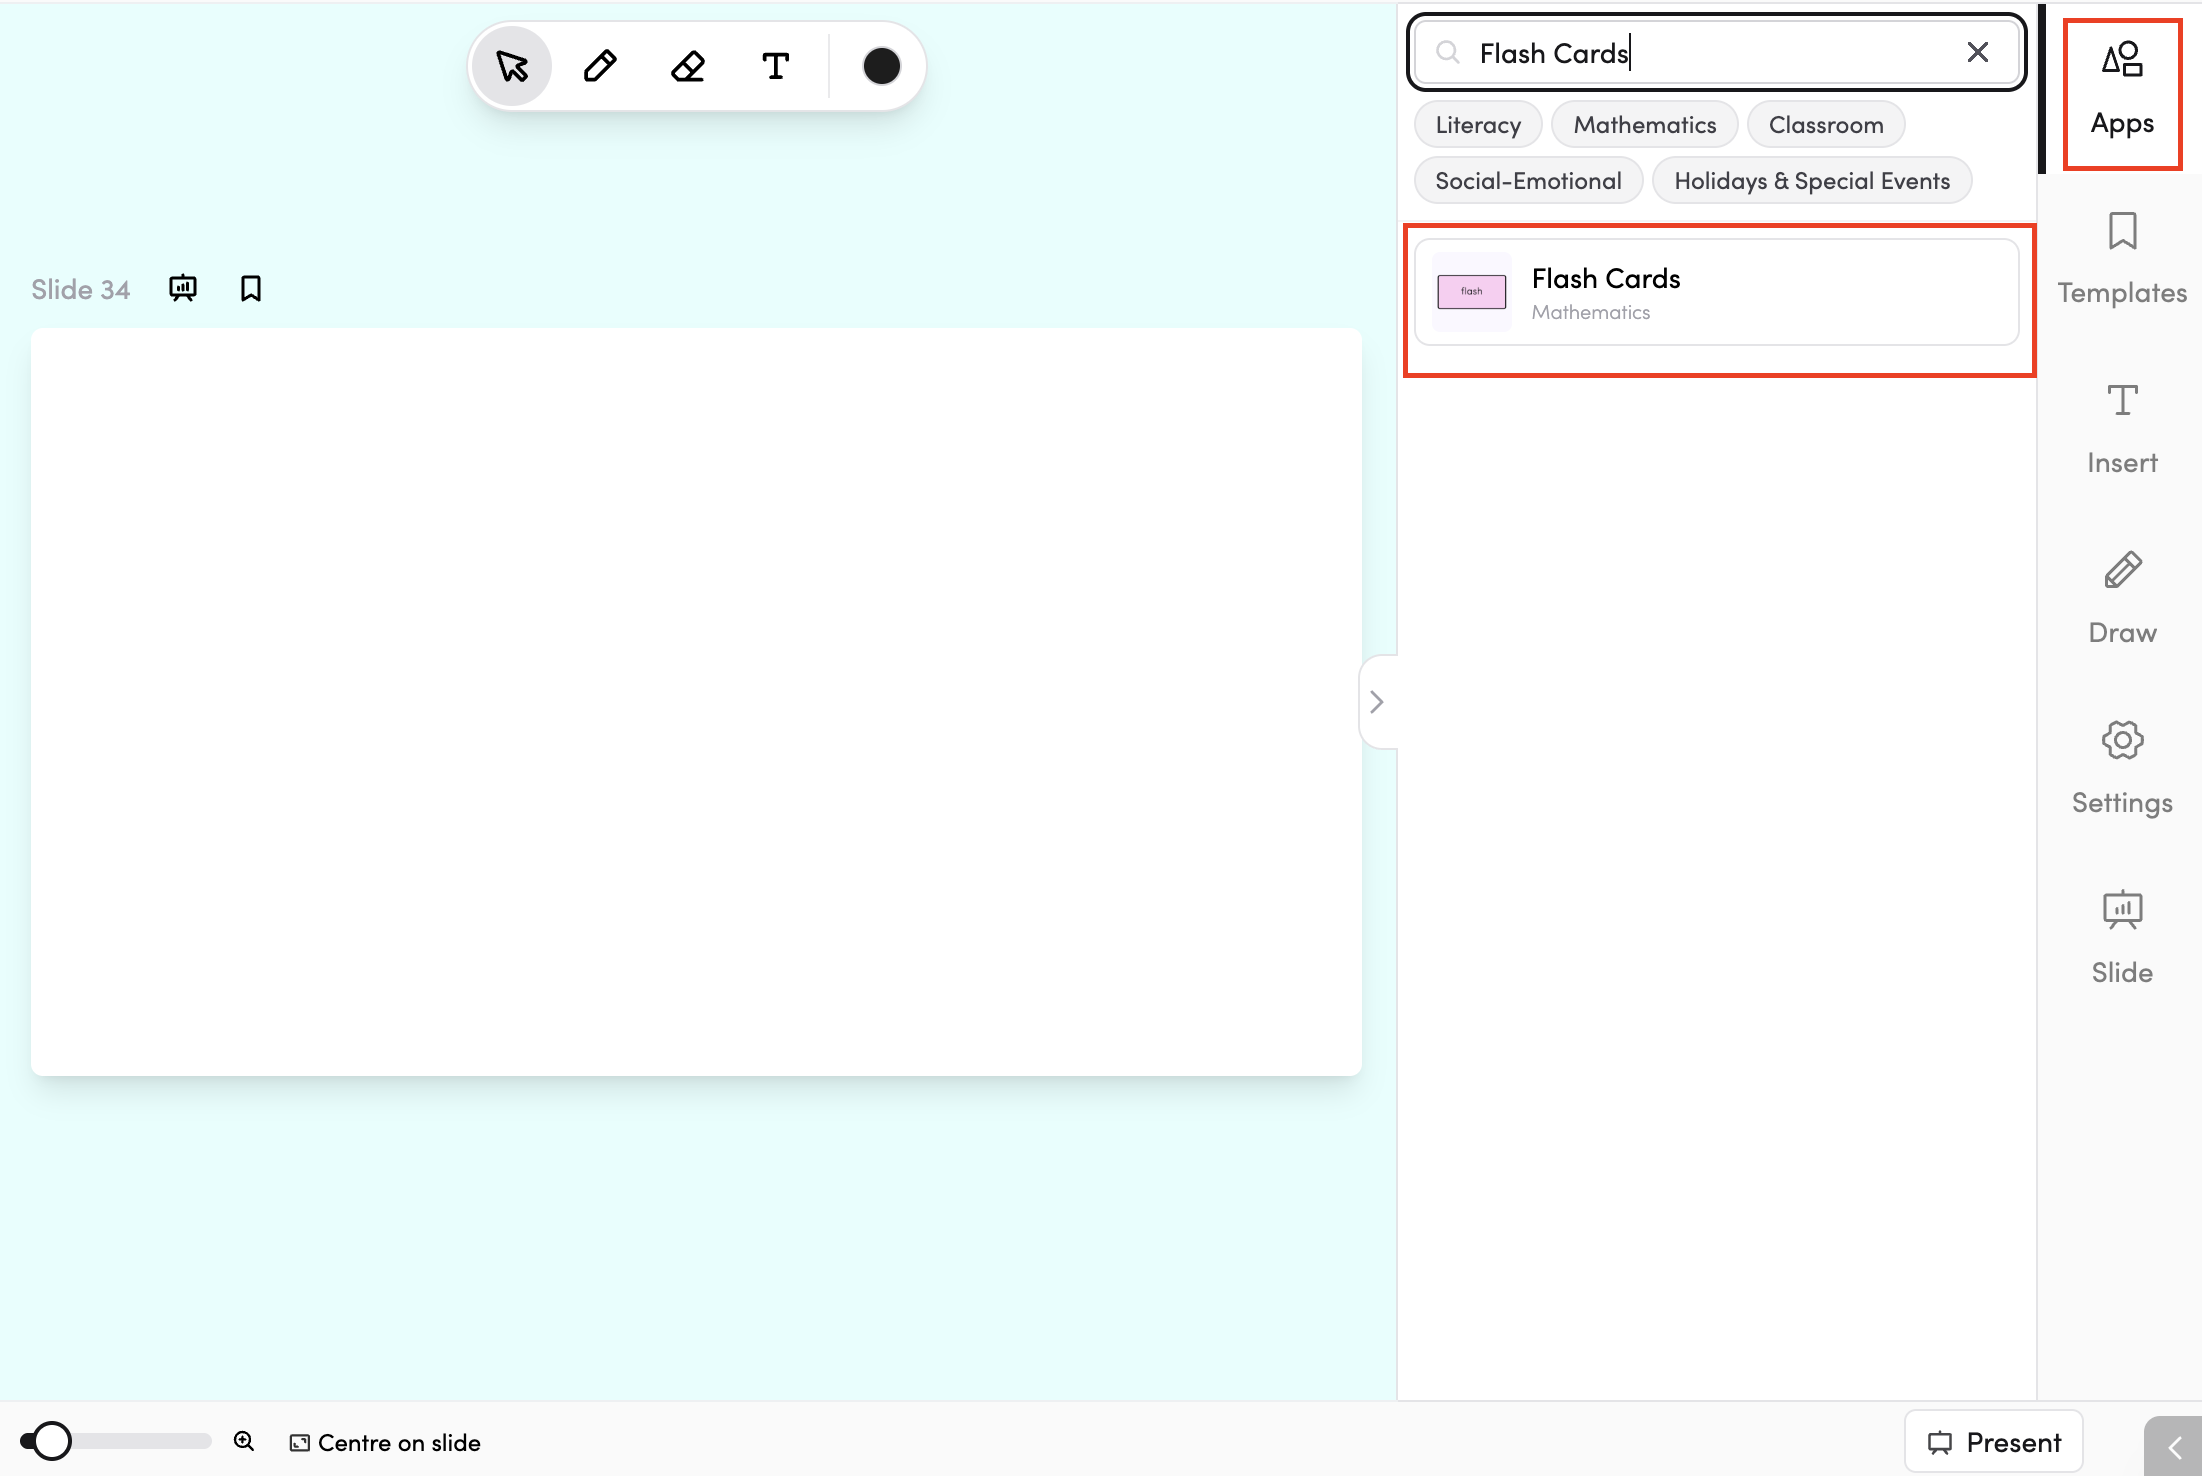Filter apps by Mathematics category
This screenshot has height=1476, width=2202.
pyautogui.click(x=1645, y=125)
